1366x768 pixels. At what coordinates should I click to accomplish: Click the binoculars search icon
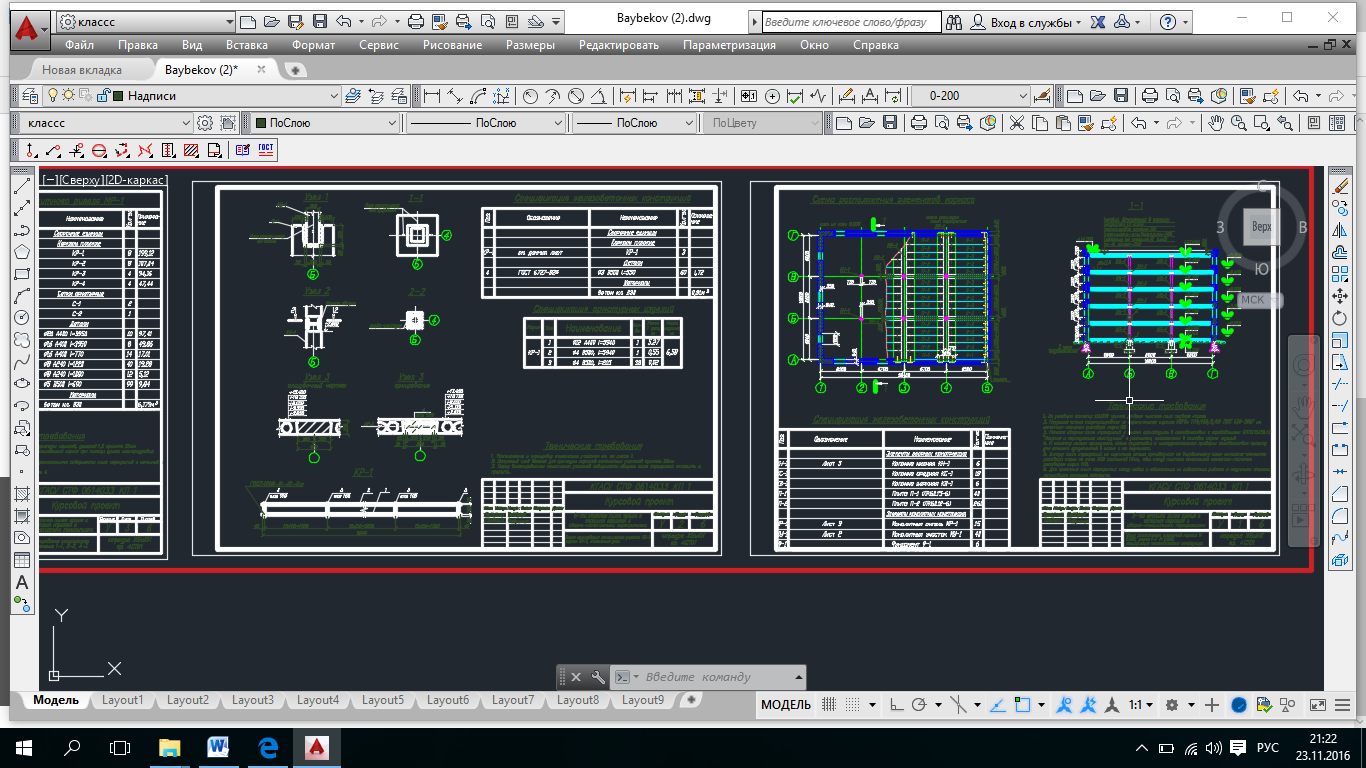tap(954, 21)
